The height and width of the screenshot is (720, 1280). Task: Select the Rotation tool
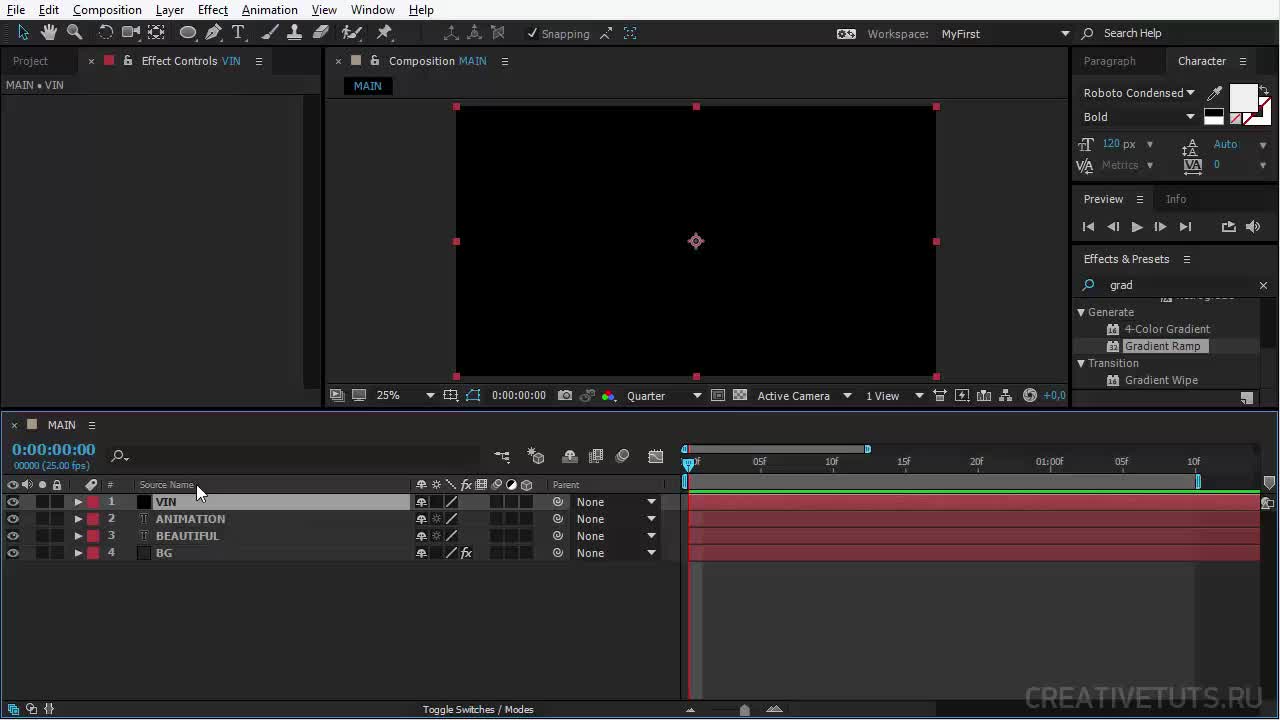[105, 33]
